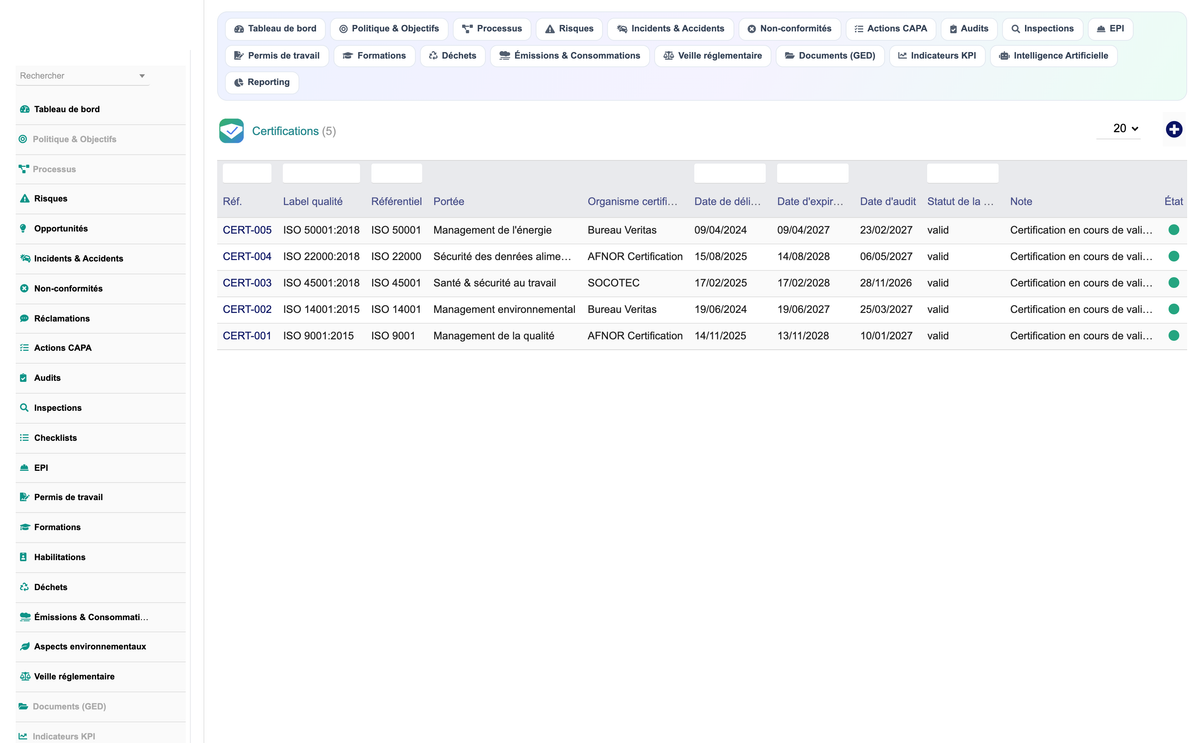Image resolution: width=1200 pixels, height=743 pixels.
Task: Click the Aspects environnementaux leaf icon
Action: (x=24, y=647)
